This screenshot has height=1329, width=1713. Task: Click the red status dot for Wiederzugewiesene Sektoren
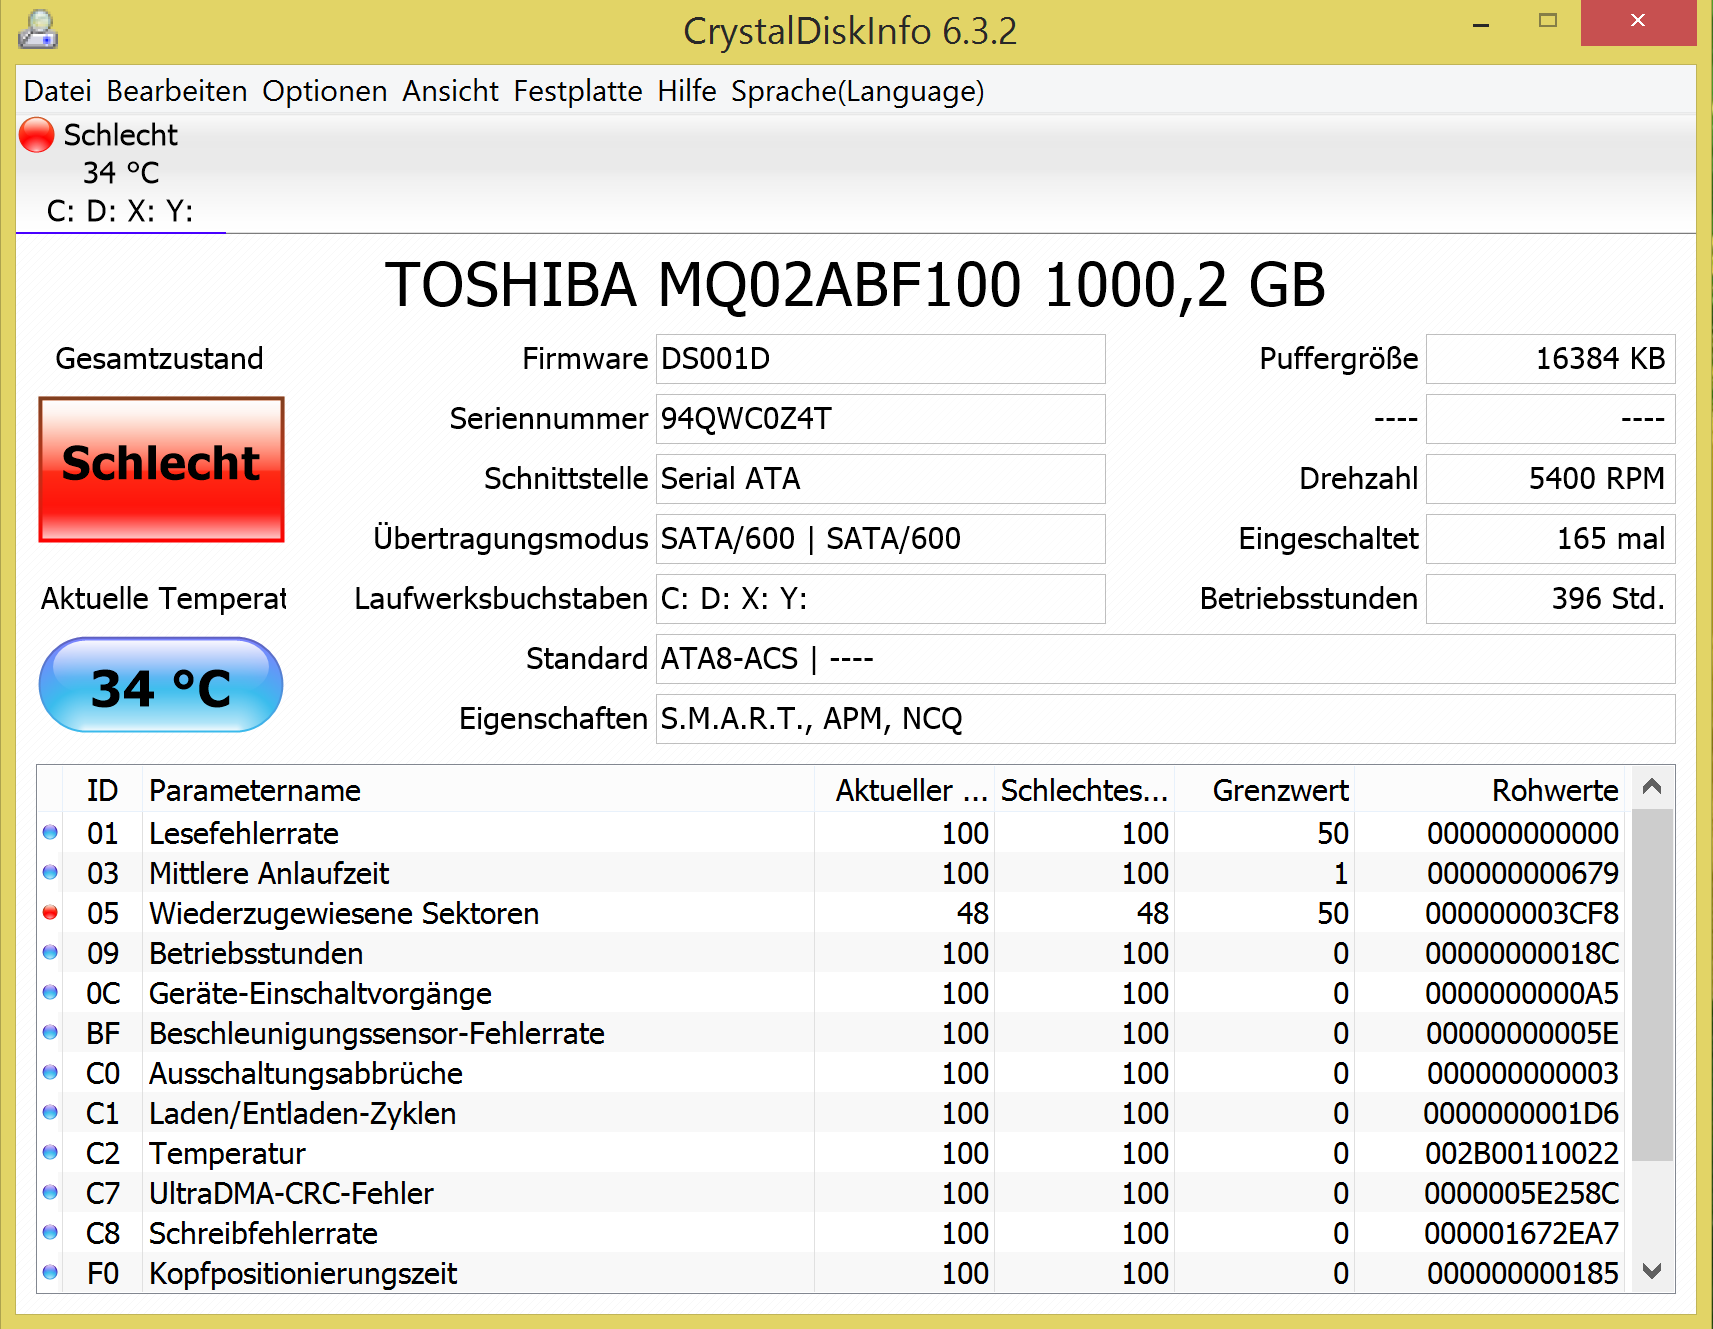pyautogui.click(x=50, y=912)
